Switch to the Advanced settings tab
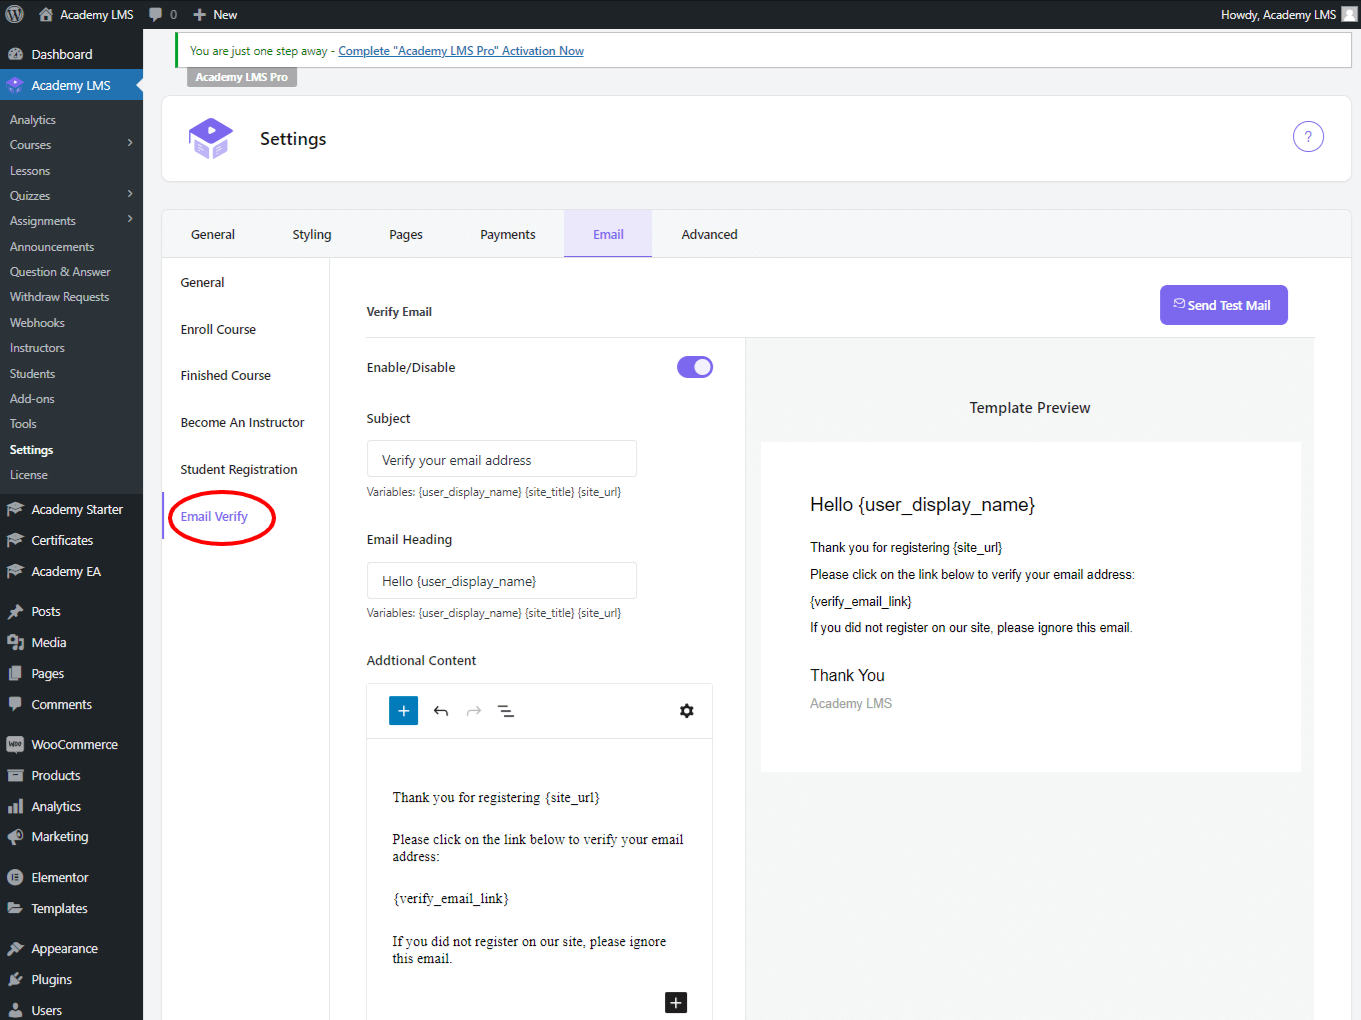 point(709,233)
